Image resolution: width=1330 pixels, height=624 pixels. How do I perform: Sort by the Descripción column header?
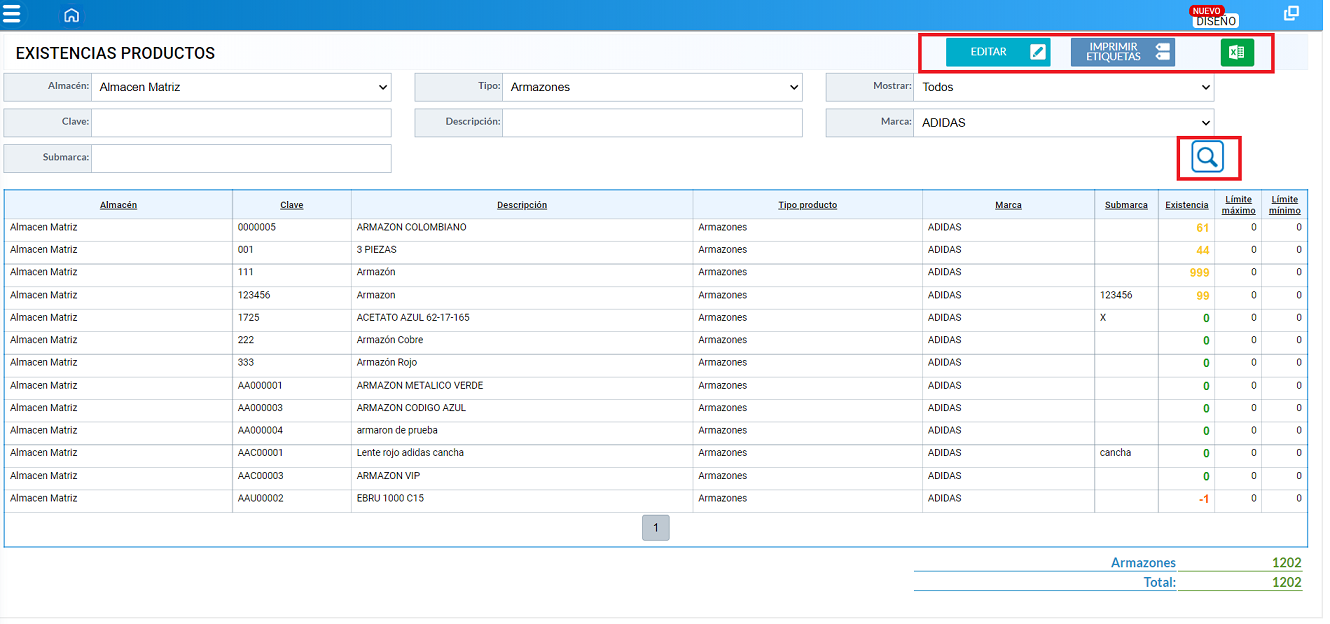(522, 205)
